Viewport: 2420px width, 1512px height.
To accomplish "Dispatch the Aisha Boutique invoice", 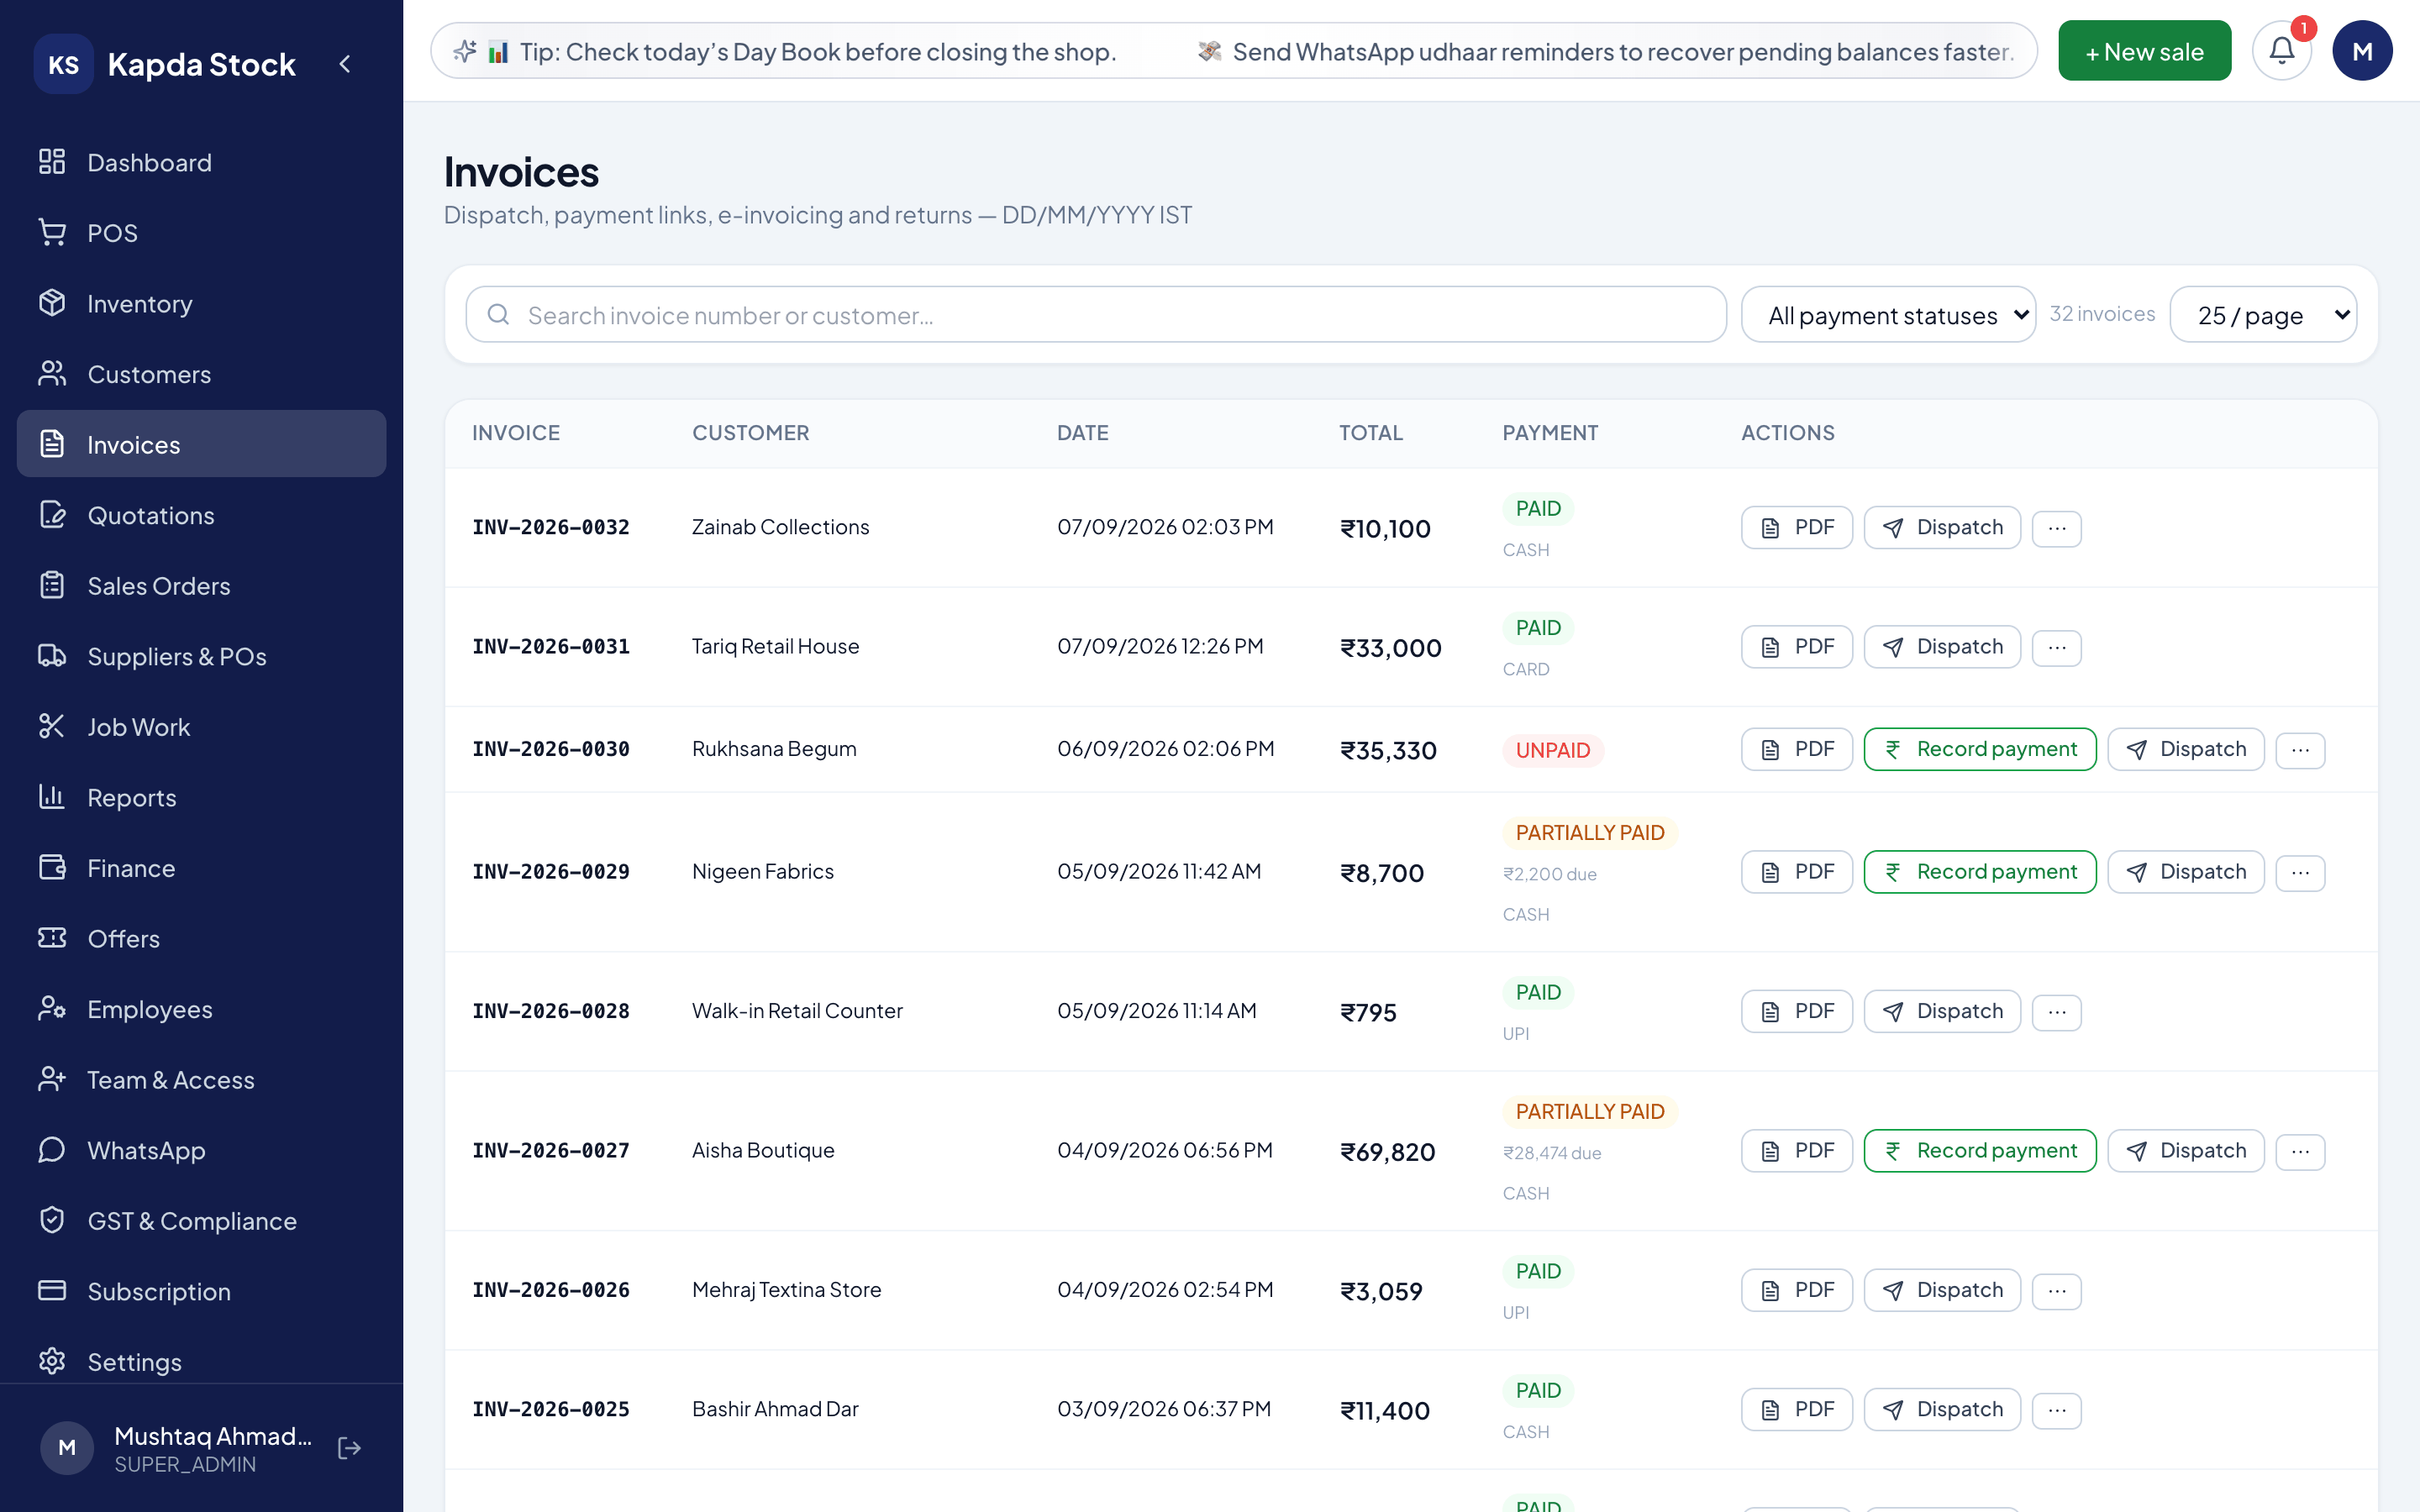I will pyautogui.click(x=2186, y=1151).
